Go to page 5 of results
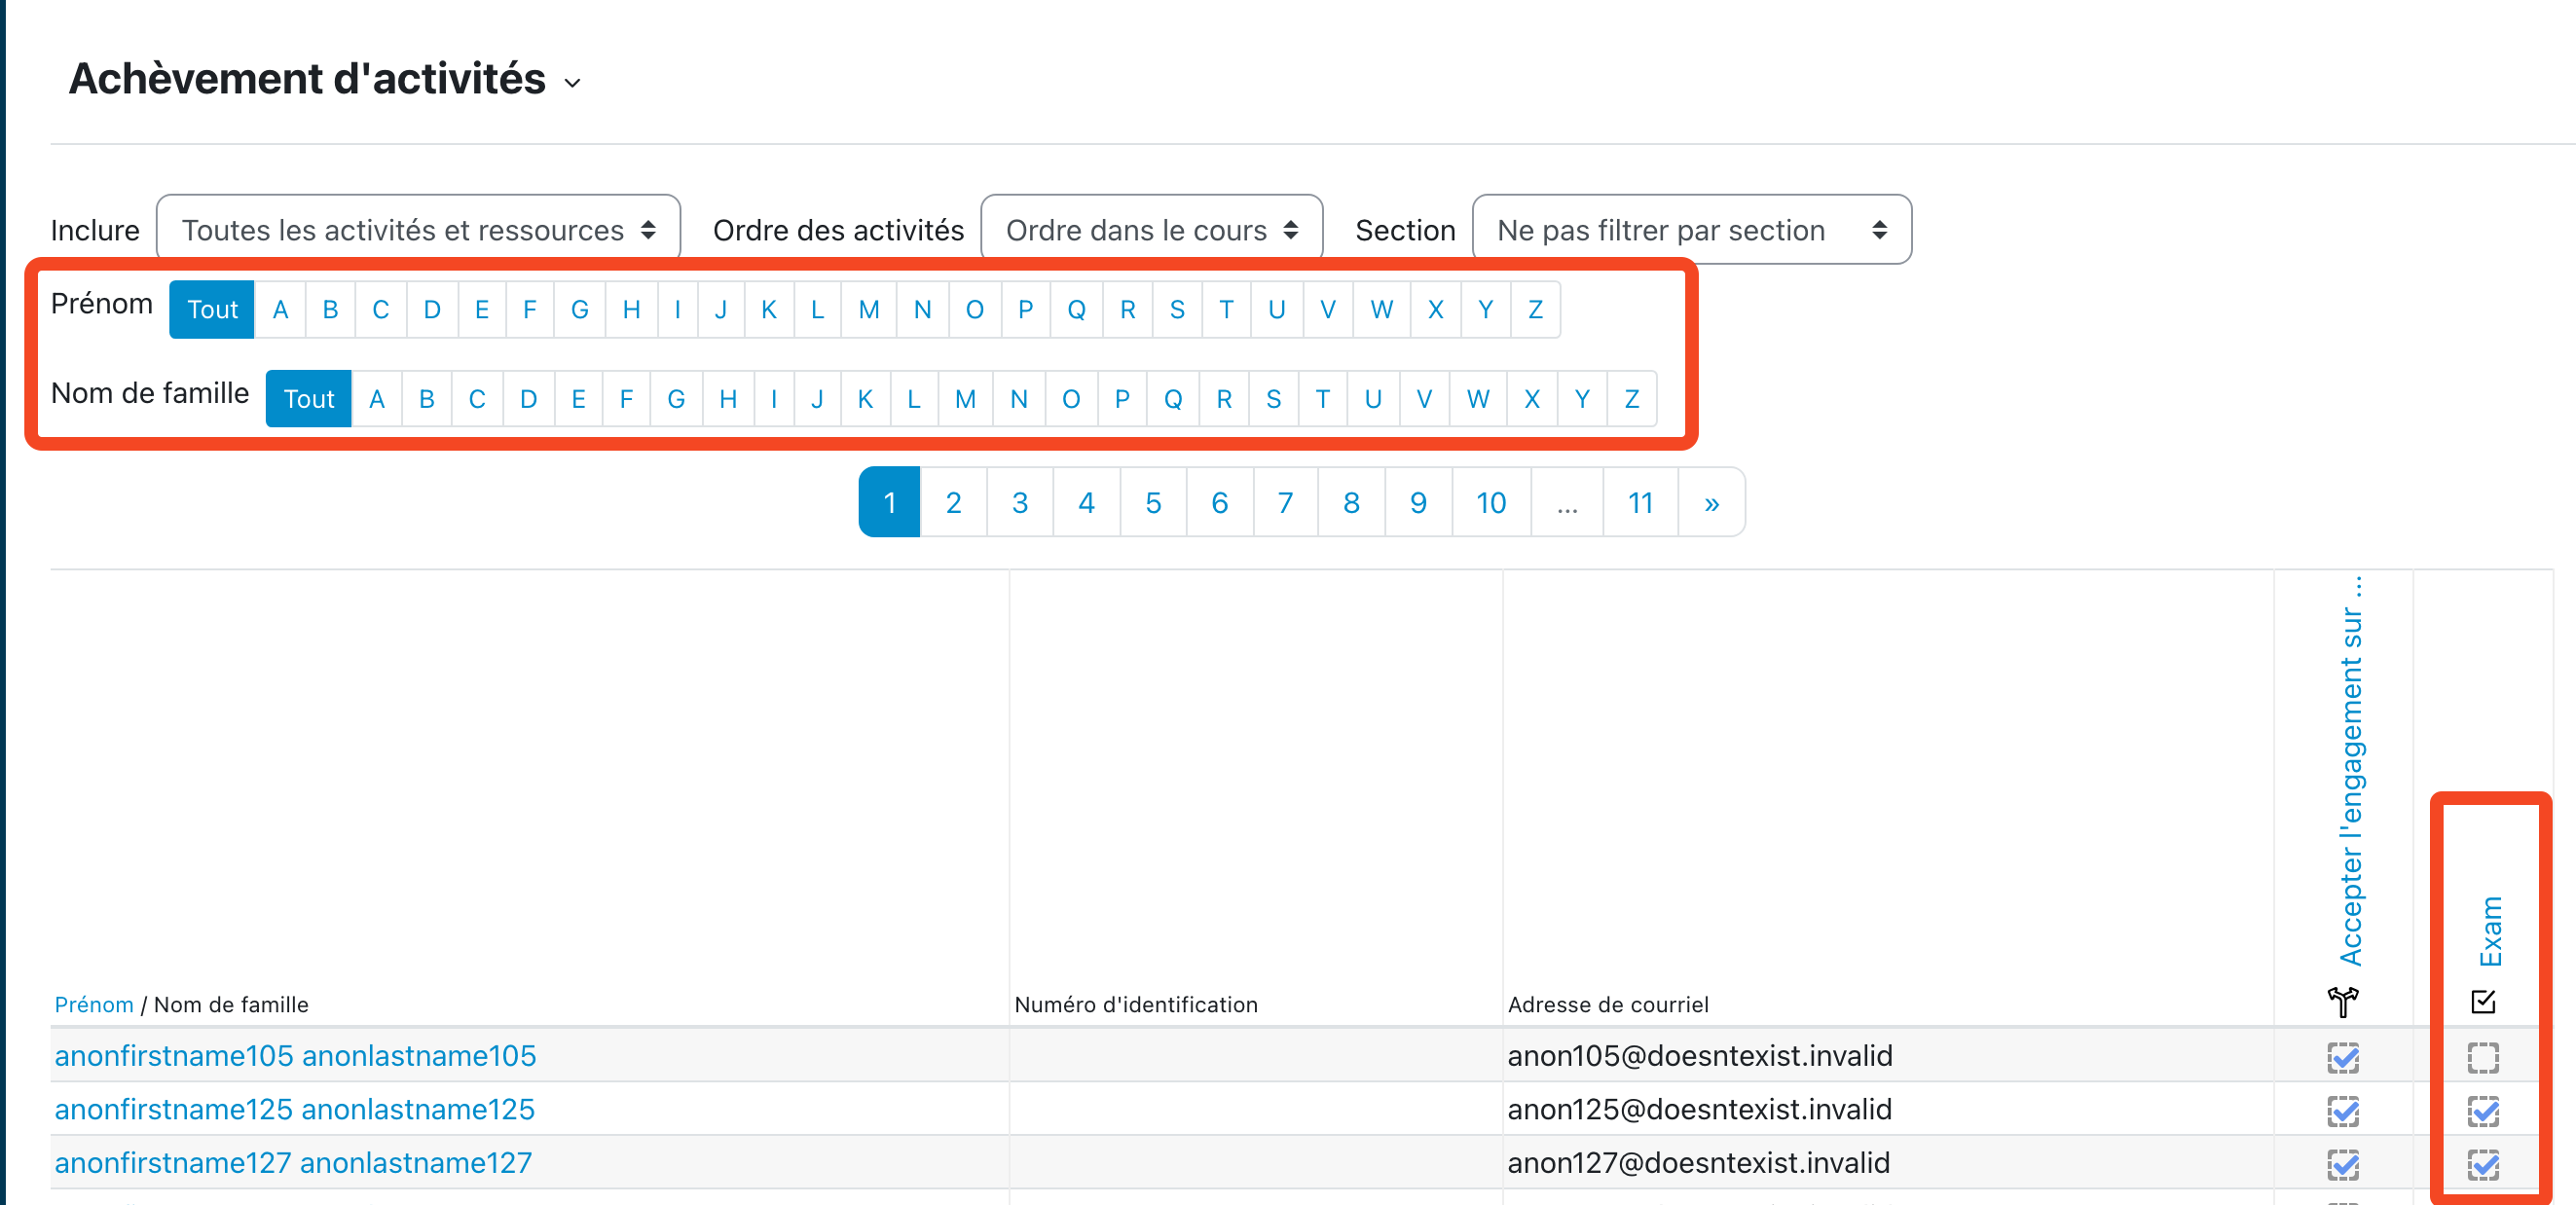2576x1205 pixels. (x=1153, y=503)
